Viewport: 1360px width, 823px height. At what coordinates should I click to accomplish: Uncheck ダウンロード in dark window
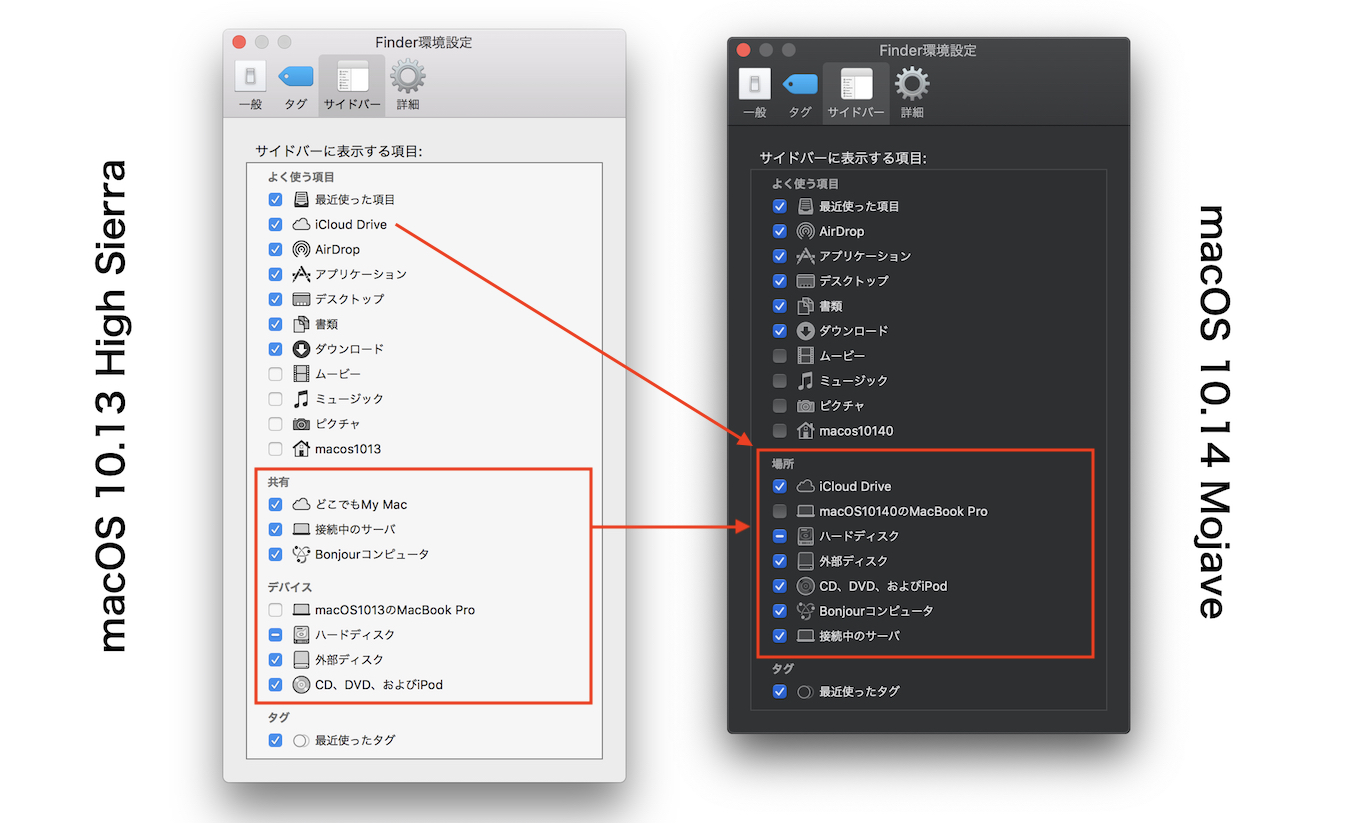click(x=780, y=330)
